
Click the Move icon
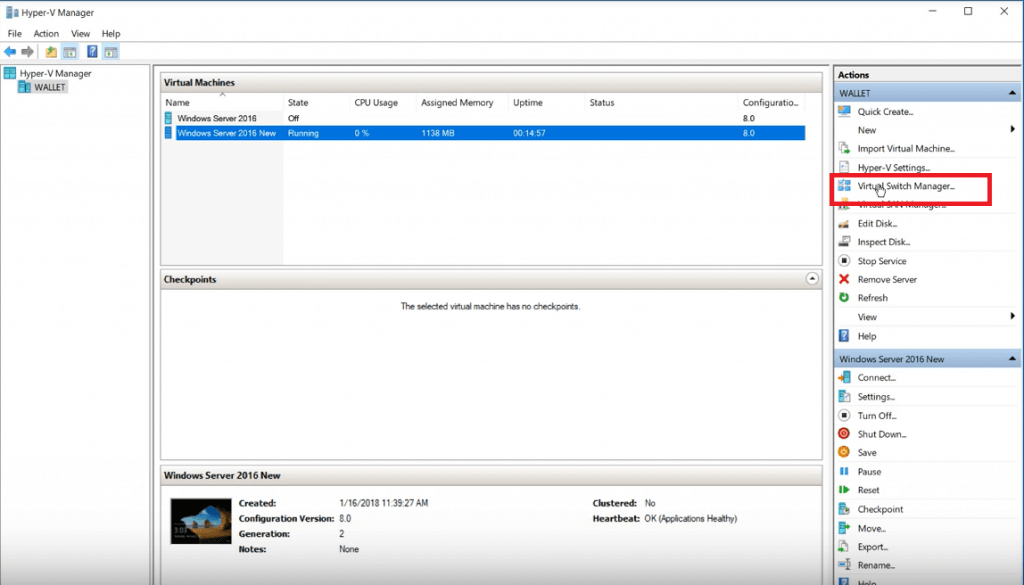click(x=844, y=528)
